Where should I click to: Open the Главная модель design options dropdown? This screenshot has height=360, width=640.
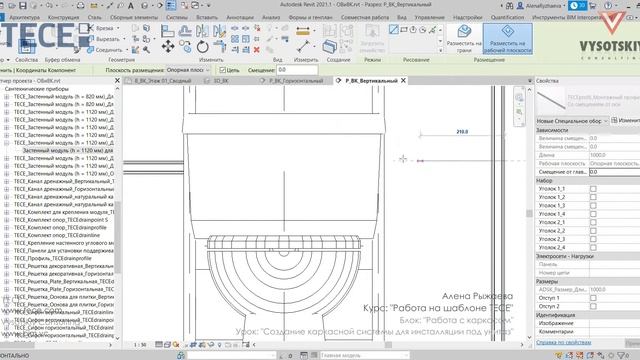tap(364, 356)
